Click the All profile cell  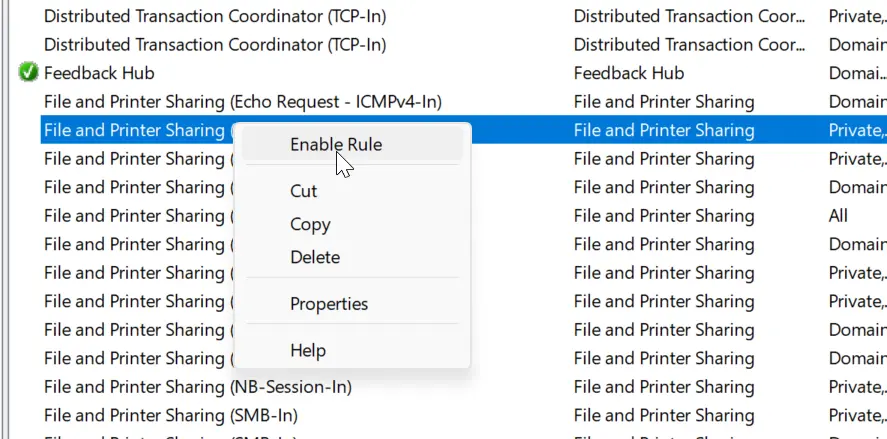(x=838, y=216)
